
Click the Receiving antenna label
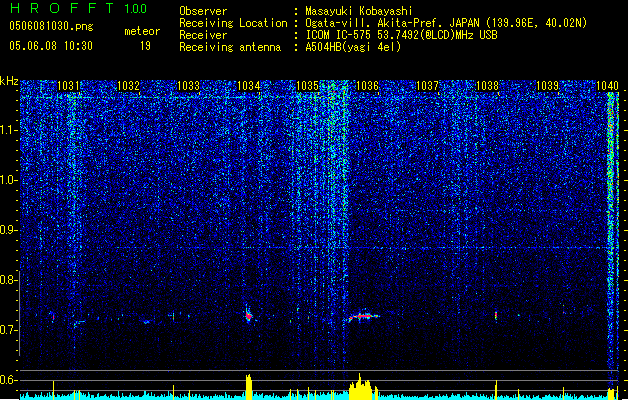point(230,47)
